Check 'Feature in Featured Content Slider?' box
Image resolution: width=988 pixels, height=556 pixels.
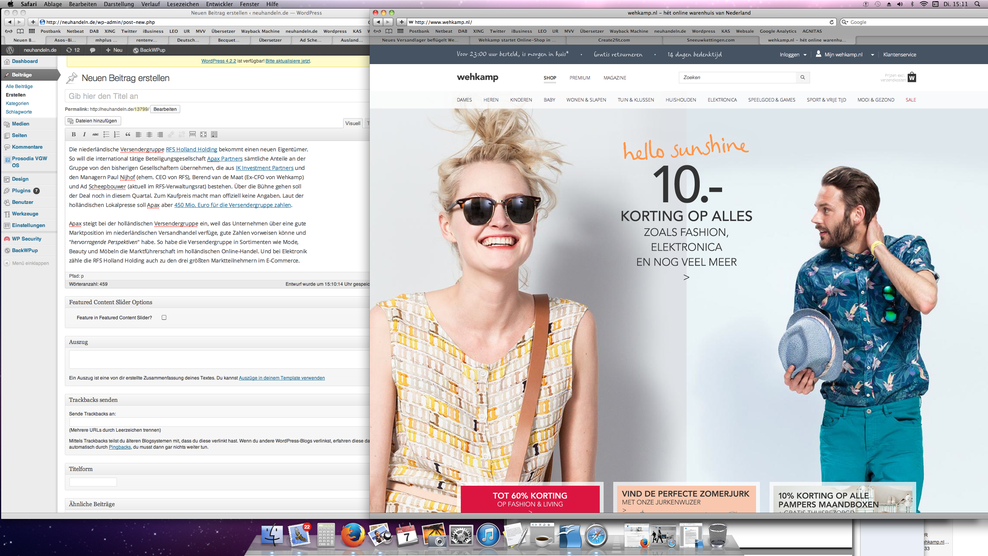pyautogui.click(x=164, y=318)
